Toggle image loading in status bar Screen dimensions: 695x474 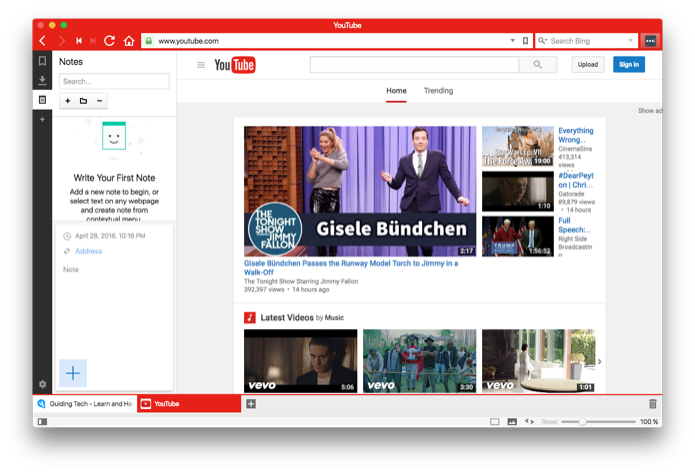[512, 422]
